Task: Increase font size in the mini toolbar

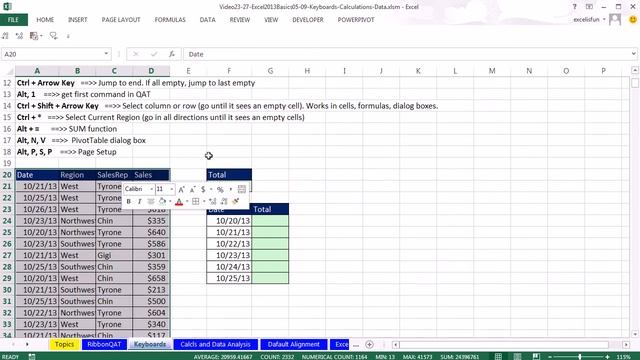Action: pos(182,189)
